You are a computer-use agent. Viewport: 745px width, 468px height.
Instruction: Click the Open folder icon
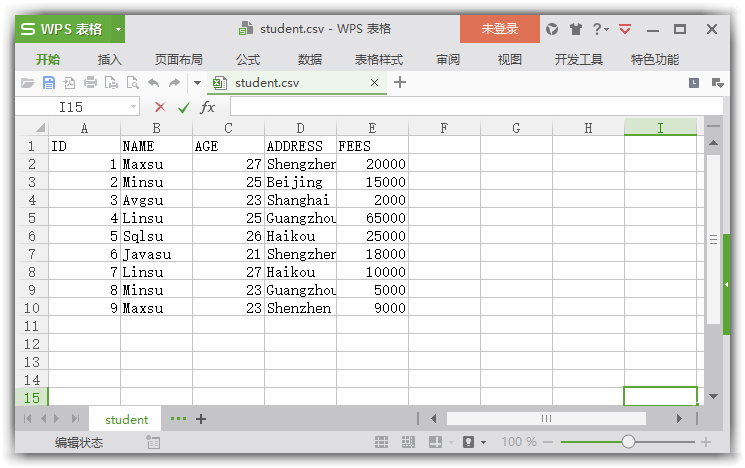click(x=28, y=83)
